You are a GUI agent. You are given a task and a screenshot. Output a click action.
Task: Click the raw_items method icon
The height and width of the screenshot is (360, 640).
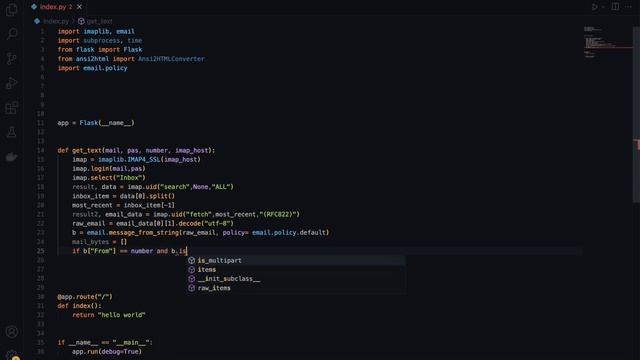191,288
